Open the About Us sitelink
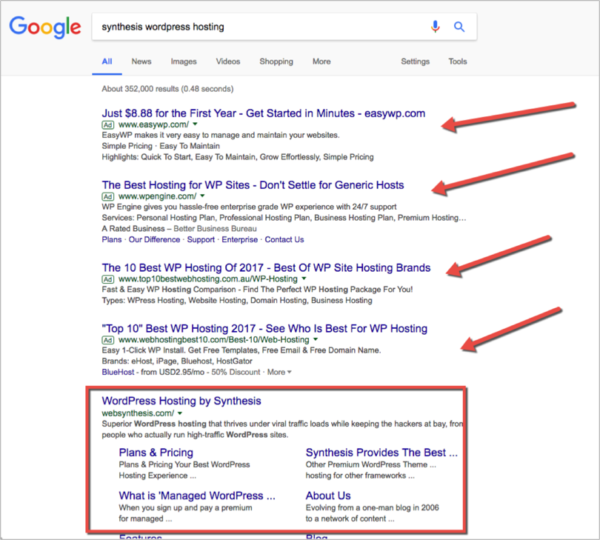This screenshot has width=600, height=540. point(328,496)
